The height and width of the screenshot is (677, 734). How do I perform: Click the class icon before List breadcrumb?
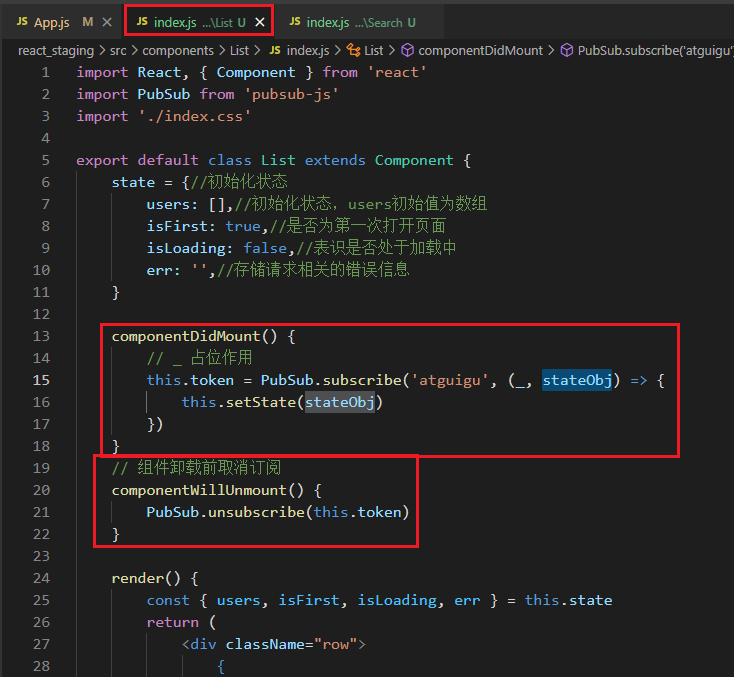point(353,50)
